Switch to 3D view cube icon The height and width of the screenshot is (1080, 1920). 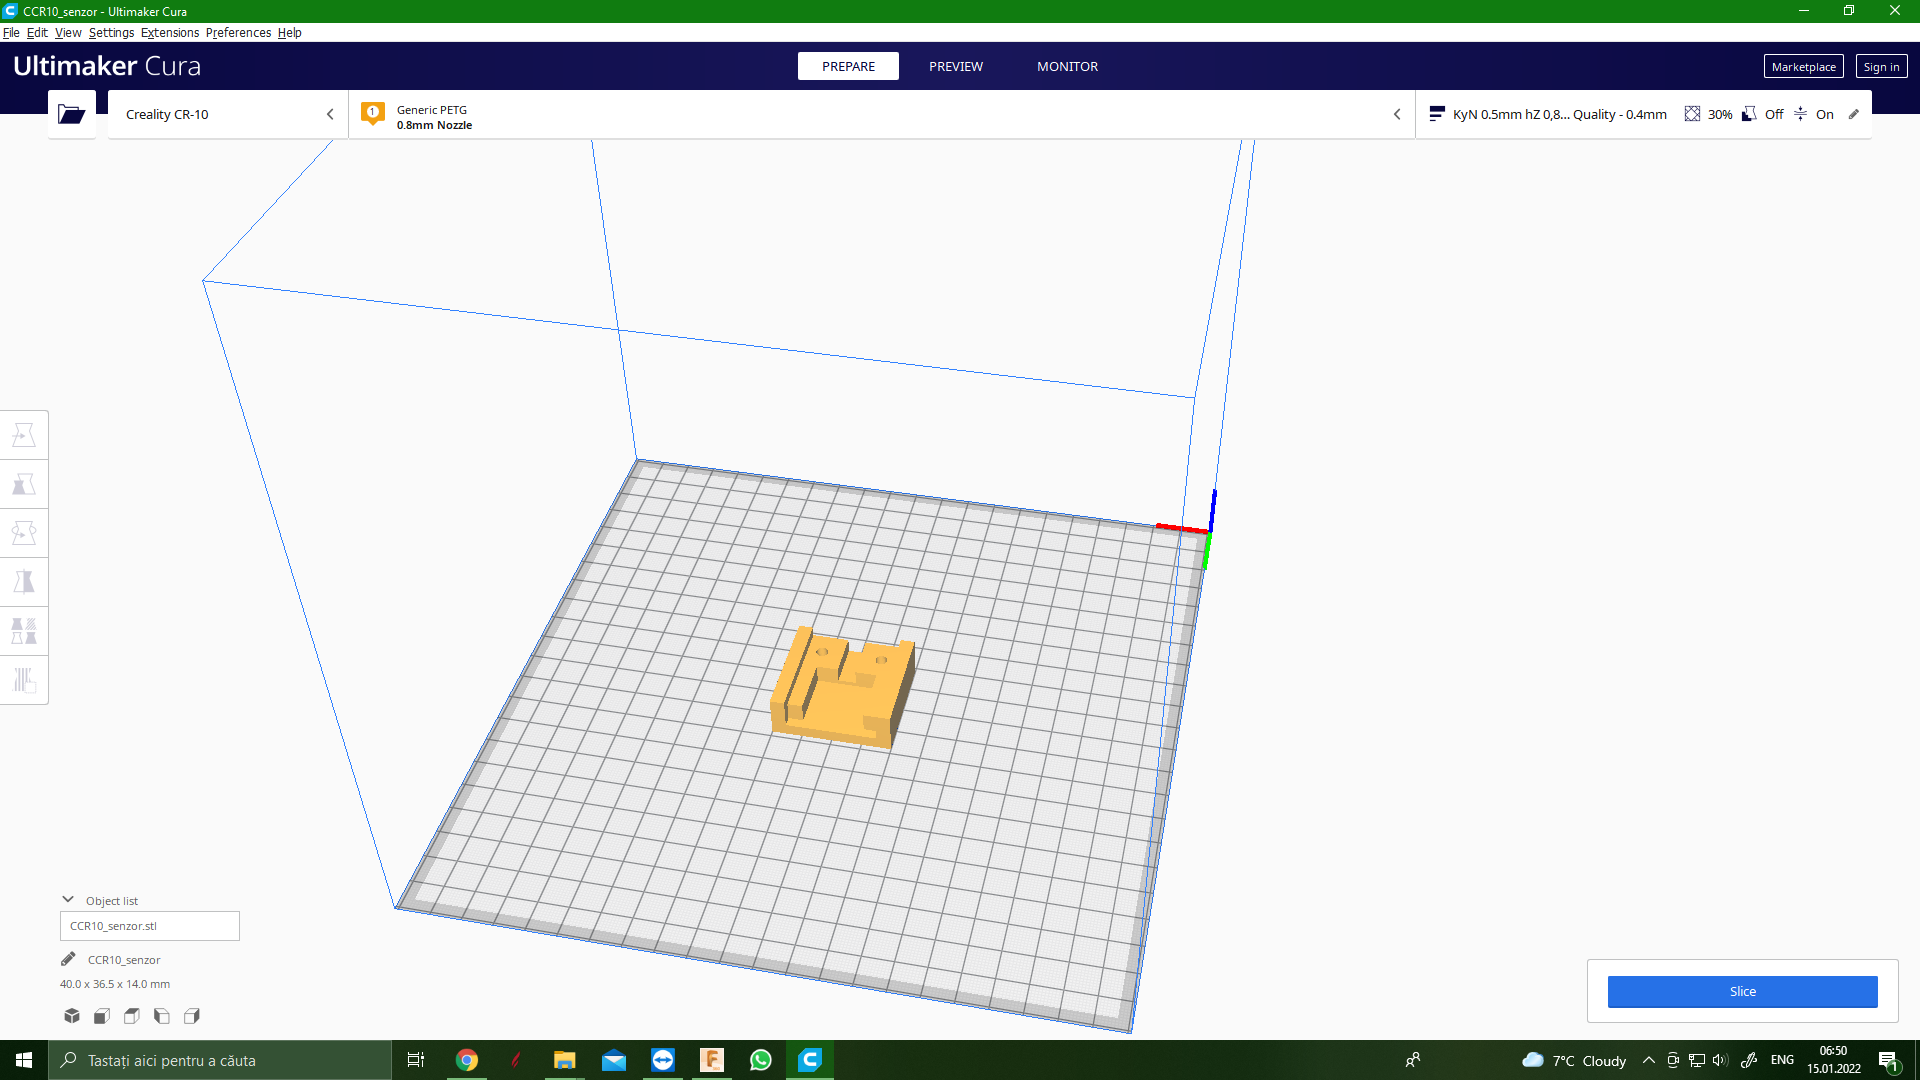tap(72, 1016)
